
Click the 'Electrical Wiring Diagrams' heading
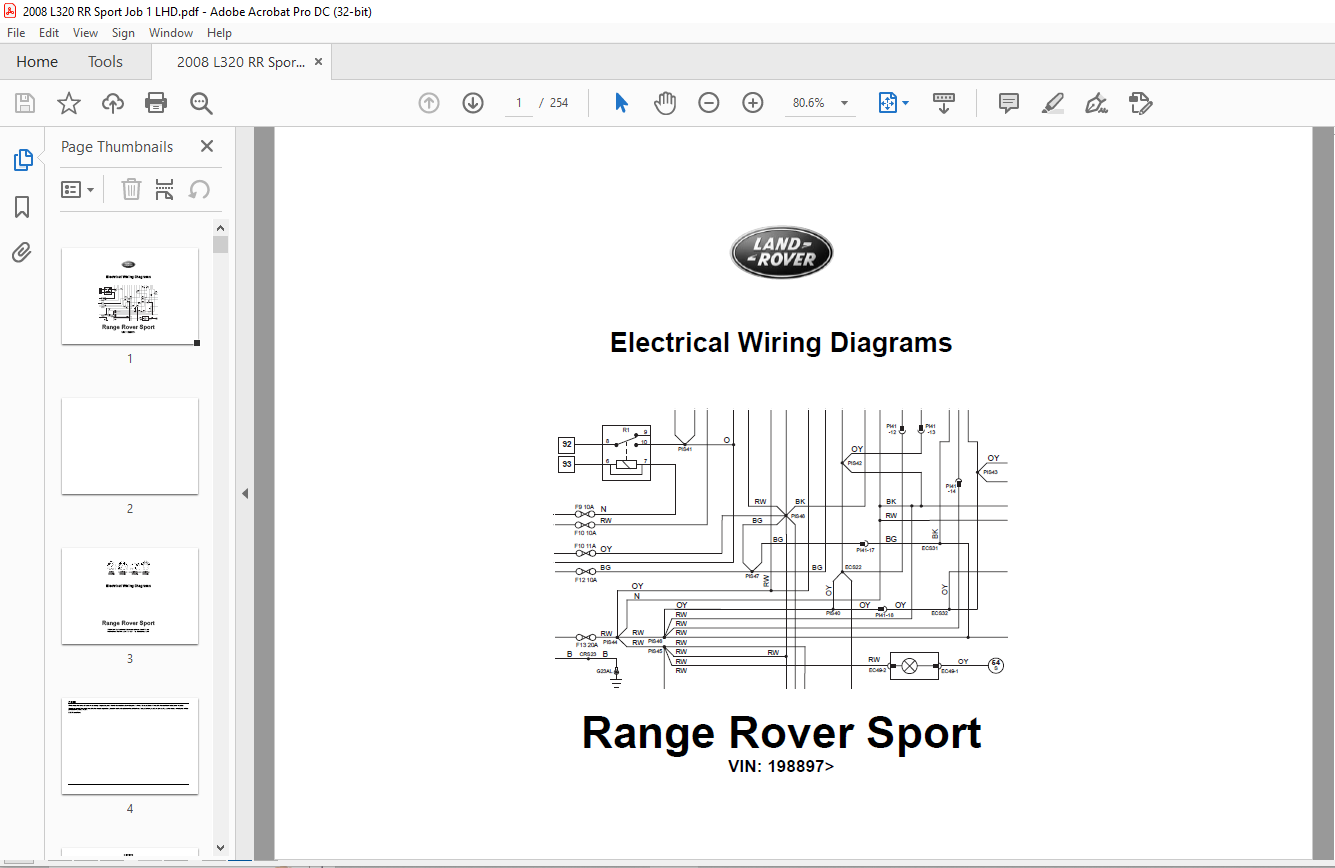(781, 343)
